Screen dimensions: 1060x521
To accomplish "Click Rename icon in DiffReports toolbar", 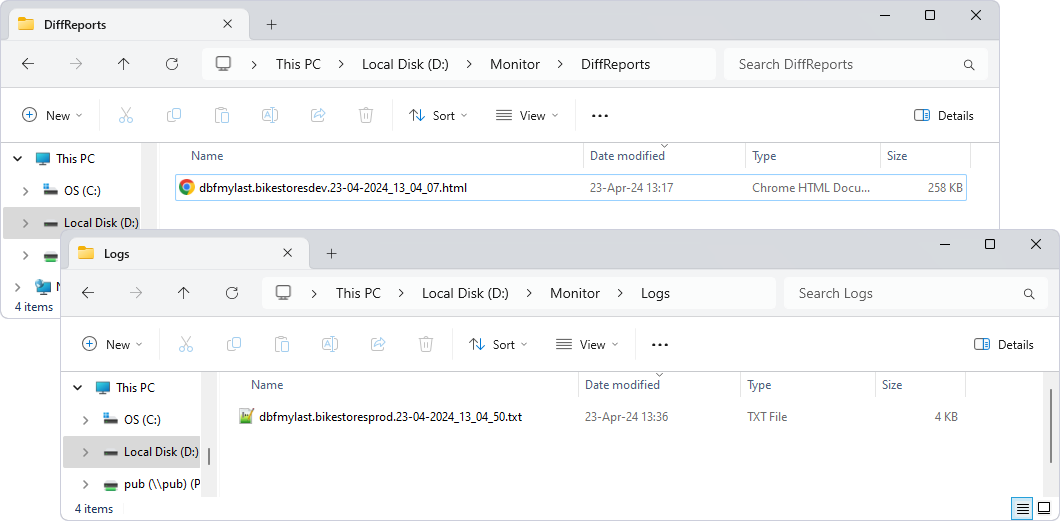I will [270, 116].
